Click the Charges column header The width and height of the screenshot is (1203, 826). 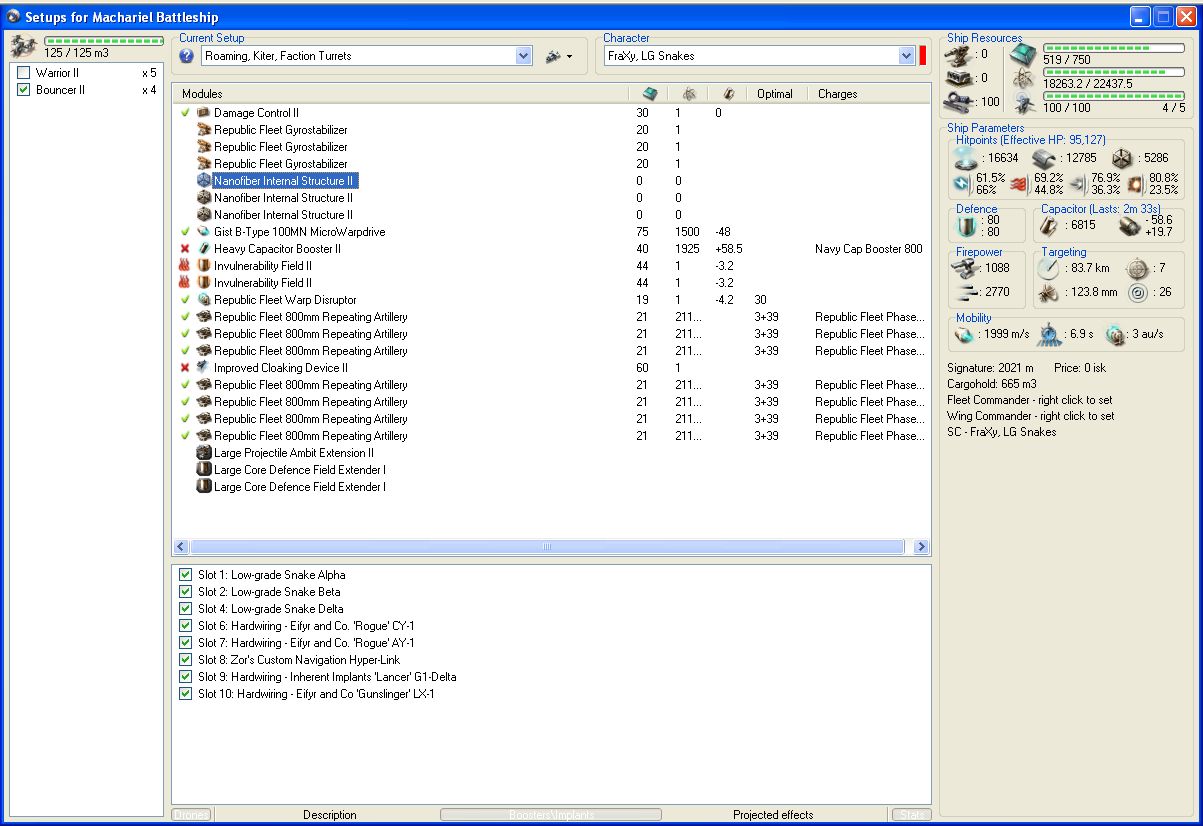pyautogui.click(x=837, y=94)
